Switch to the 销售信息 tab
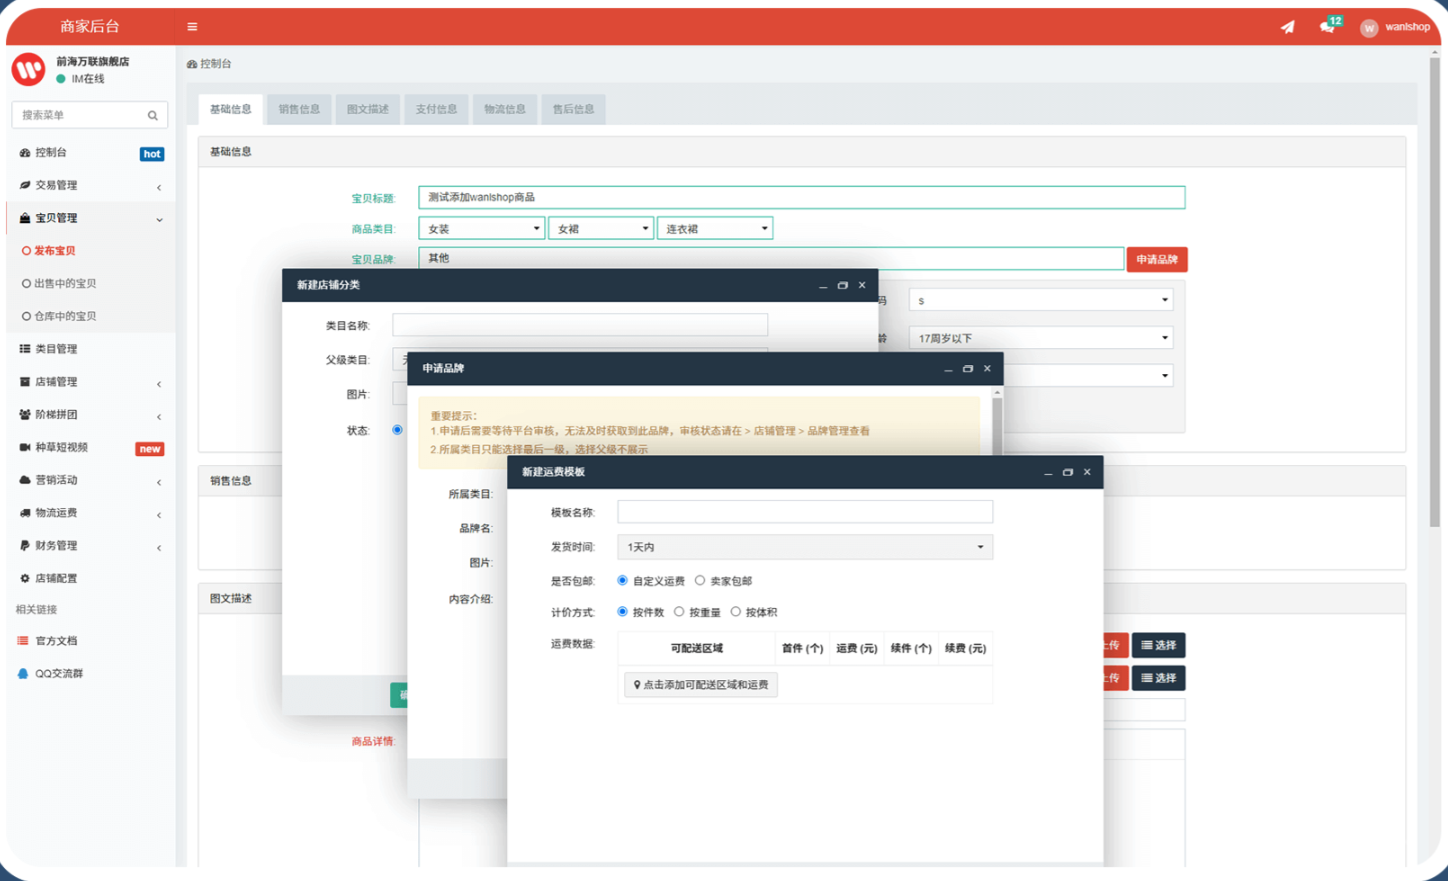The height and width of the screenshot is (881, 1448). [299, 109]
